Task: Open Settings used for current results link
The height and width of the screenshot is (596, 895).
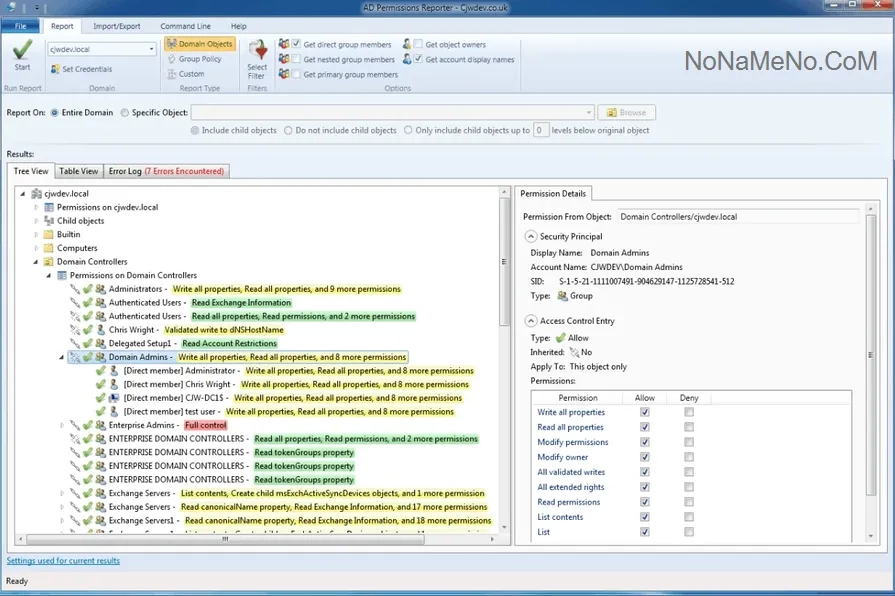Action: tap(63, 561)
